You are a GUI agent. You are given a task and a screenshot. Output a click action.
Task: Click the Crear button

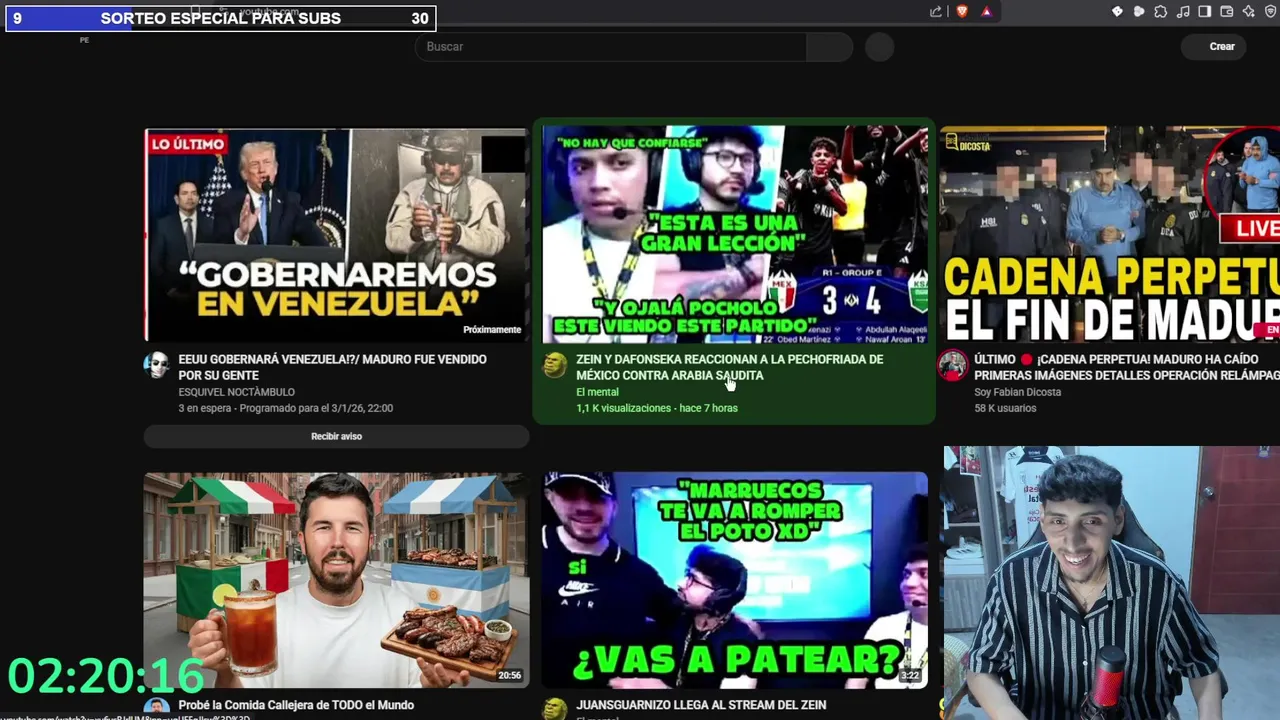coord(1213,46)
